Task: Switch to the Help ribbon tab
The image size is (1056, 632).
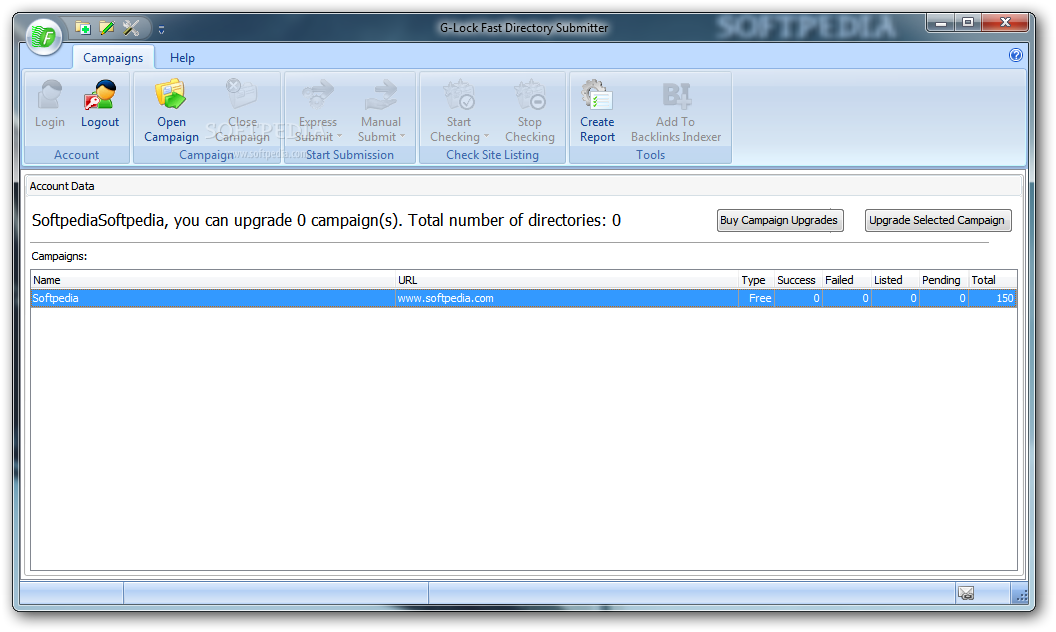Action: [x=182, y=58]
